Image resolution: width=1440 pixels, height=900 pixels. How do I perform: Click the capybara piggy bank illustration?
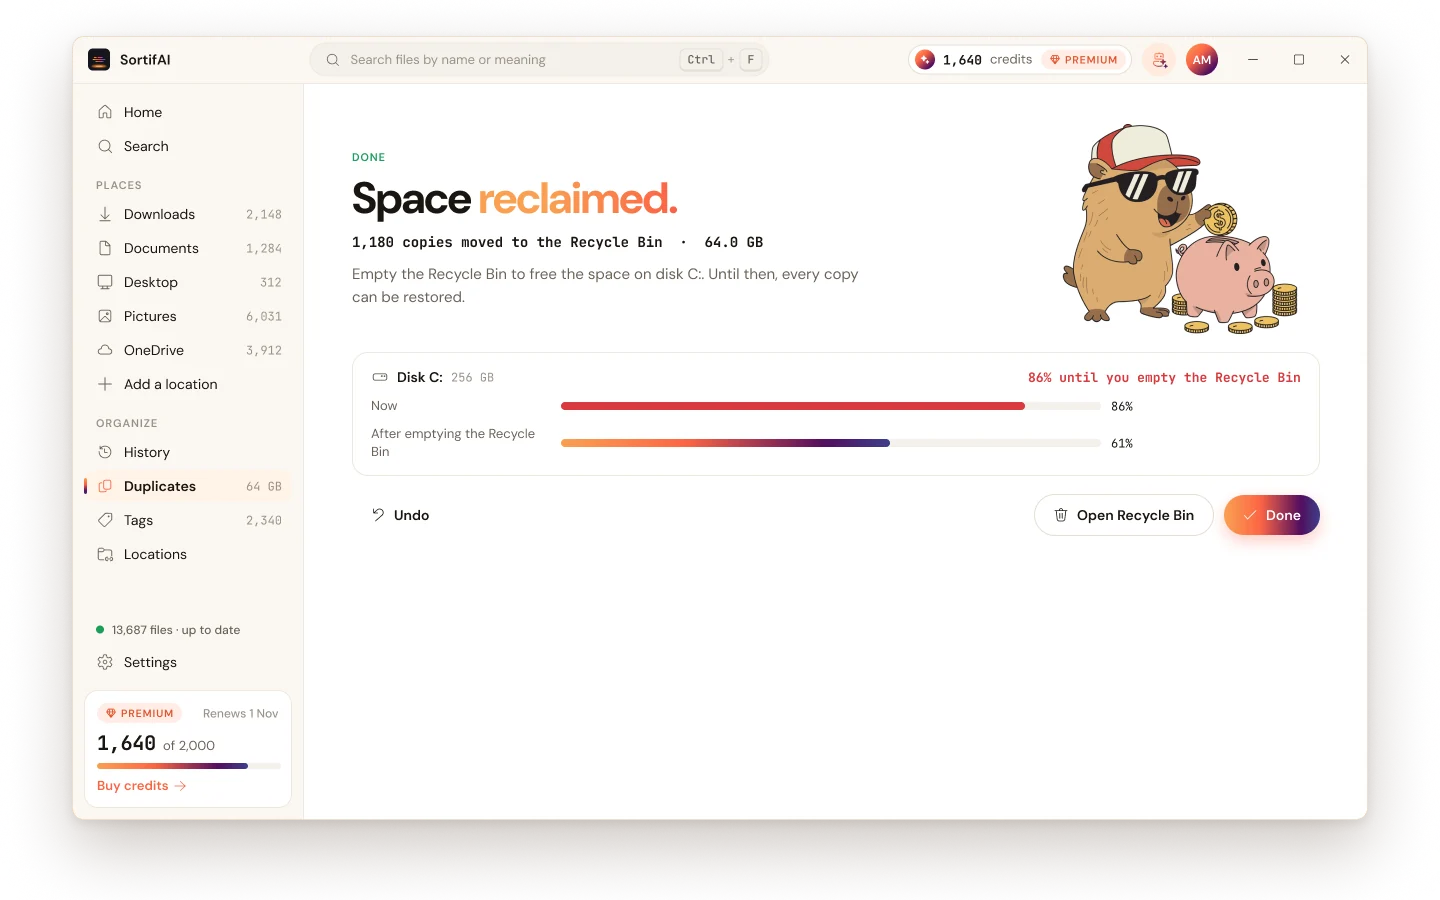(x=1180, y=229)
